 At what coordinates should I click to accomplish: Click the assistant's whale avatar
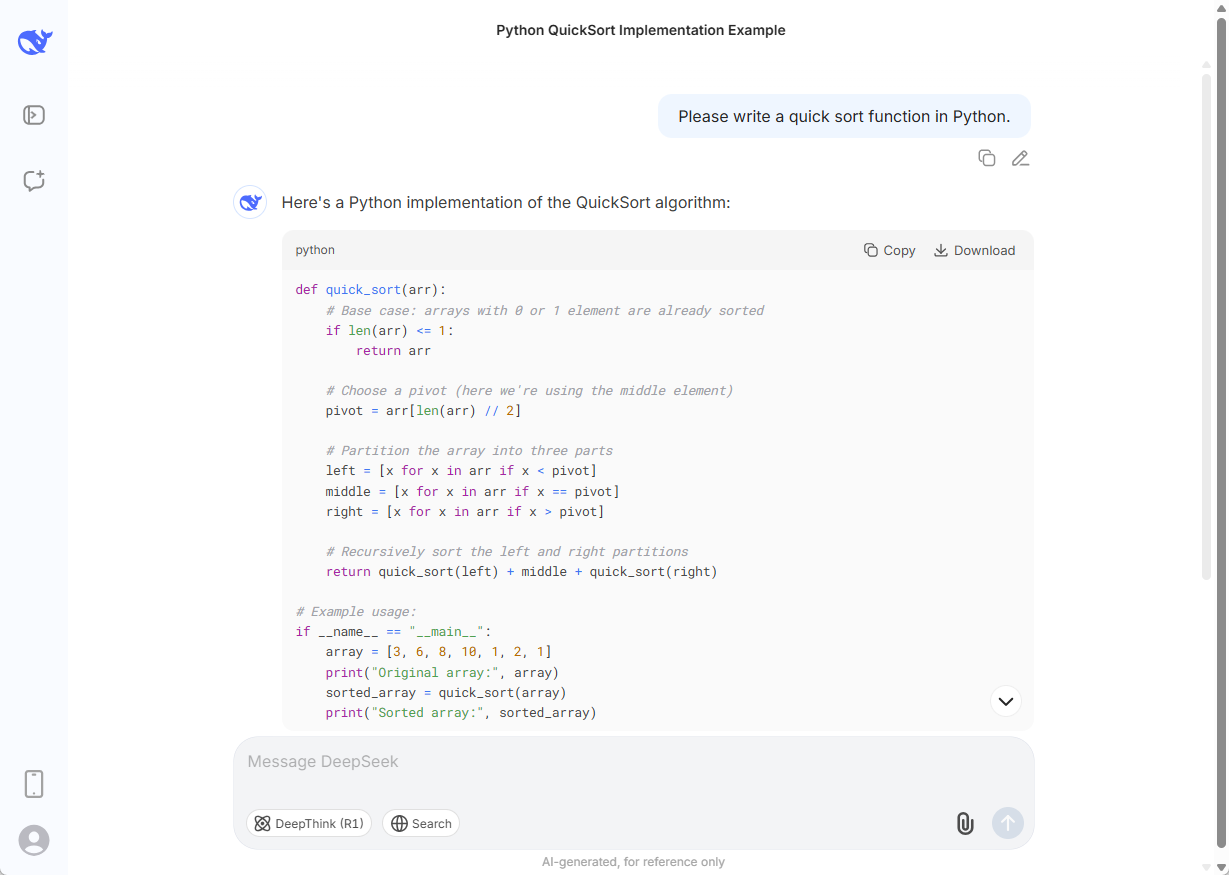pos(250,202)
